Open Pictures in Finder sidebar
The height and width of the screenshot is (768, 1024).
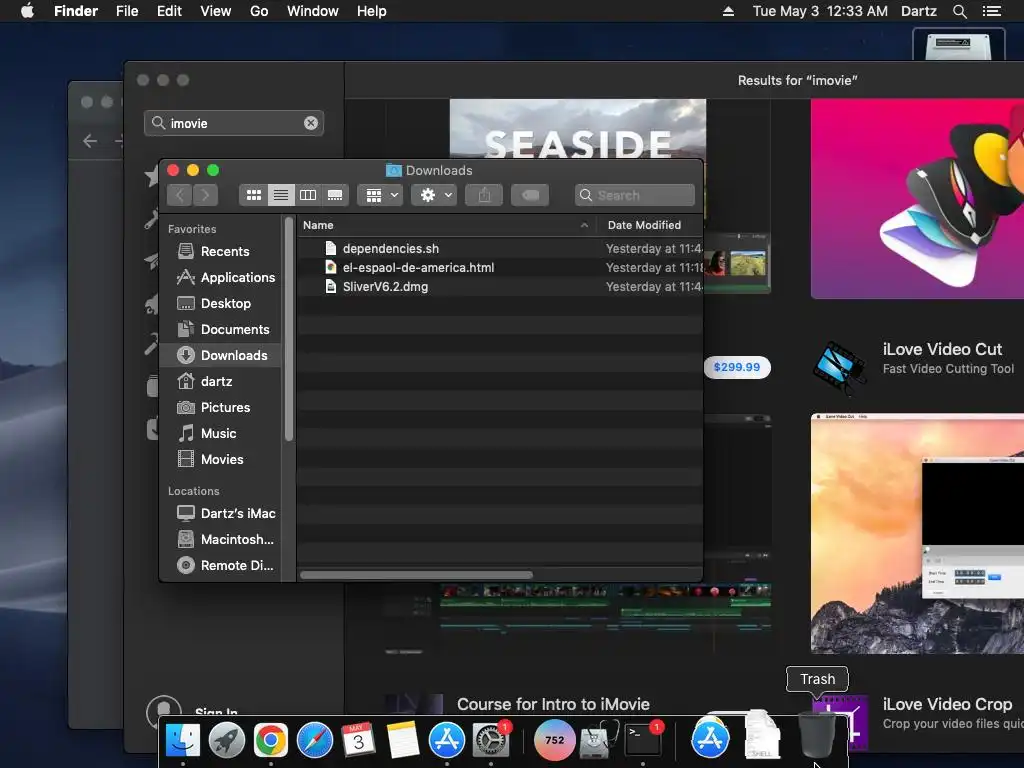point(222,408)
